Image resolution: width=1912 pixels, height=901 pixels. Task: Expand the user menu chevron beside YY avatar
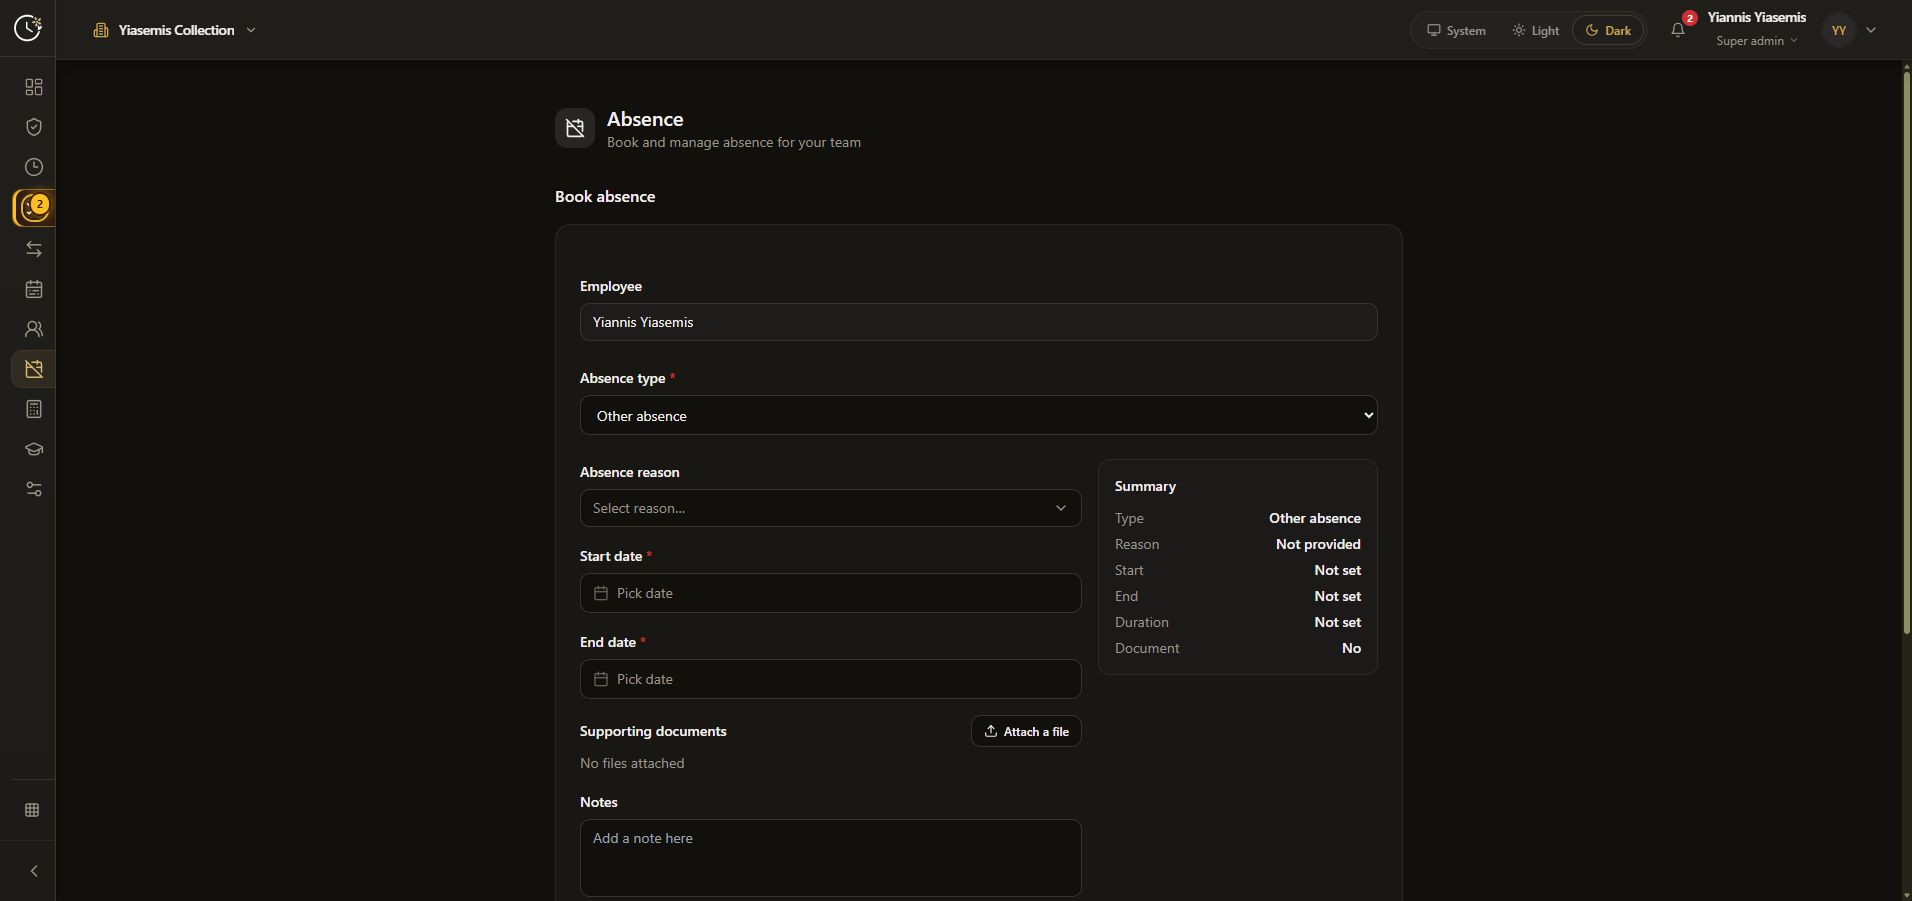coord(1871,30)
